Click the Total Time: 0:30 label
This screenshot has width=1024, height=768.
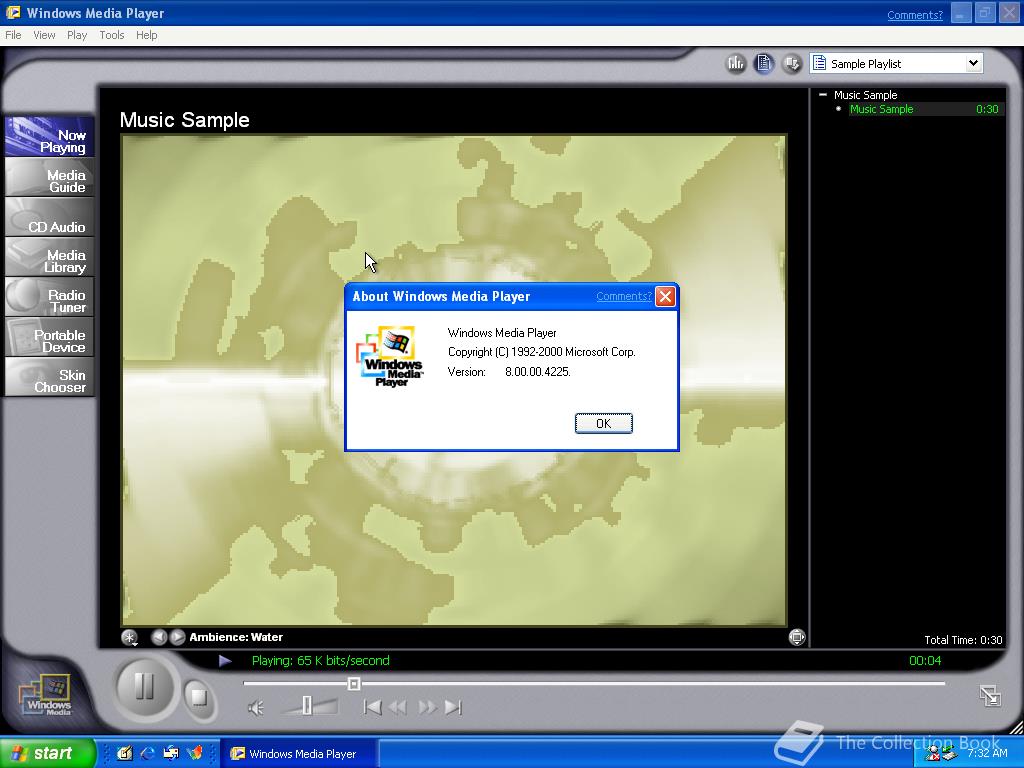[x=963, y=640]
